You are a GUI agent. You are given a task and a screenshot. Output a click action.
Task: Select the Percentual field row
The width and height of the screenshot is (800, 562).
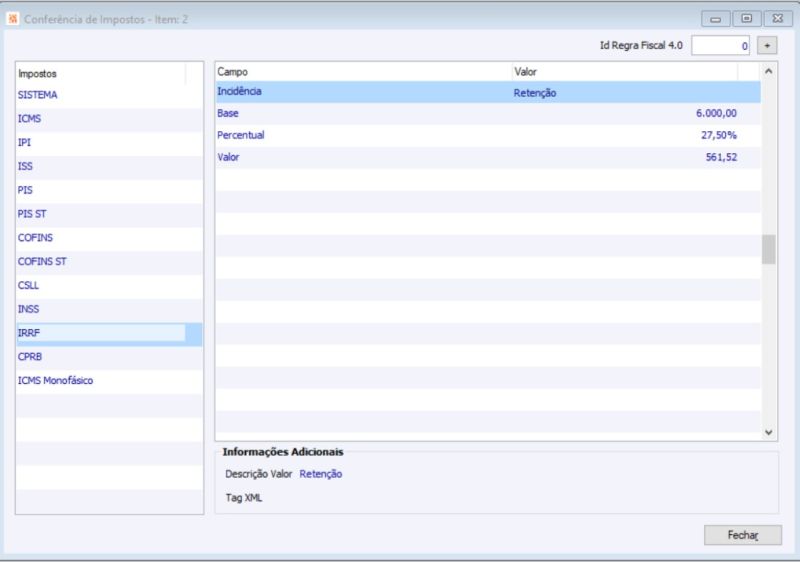coord(488,136)
